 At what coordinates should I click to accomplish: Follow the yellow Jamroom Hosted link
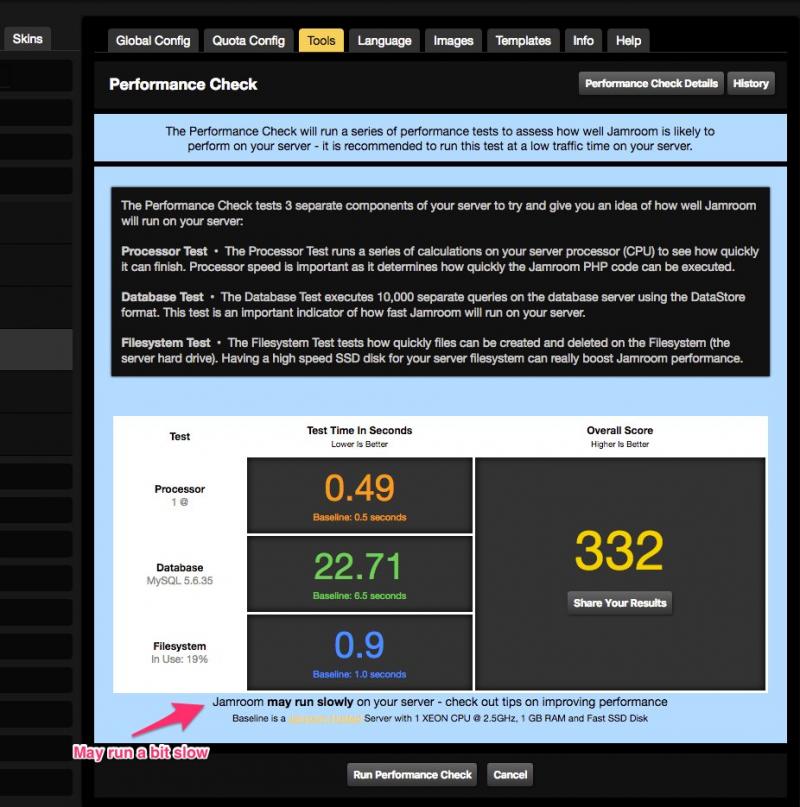click(x=318, y=718)
